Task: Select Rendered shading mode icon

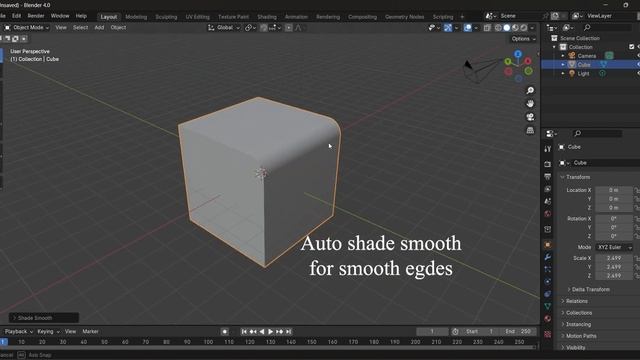Action: tap(524, 28)
